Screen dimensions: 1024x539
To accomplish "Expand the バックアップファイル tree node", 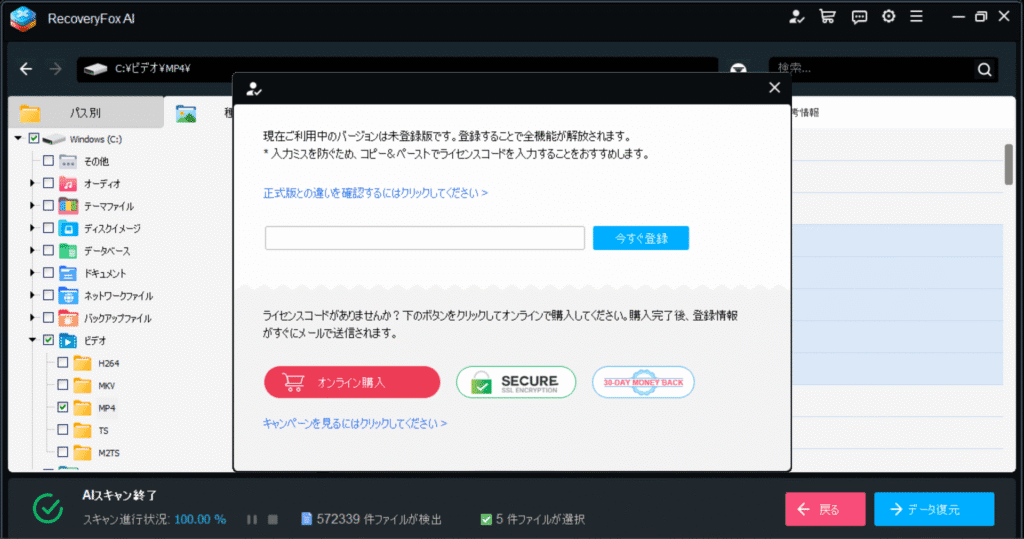I will [32, 318].
